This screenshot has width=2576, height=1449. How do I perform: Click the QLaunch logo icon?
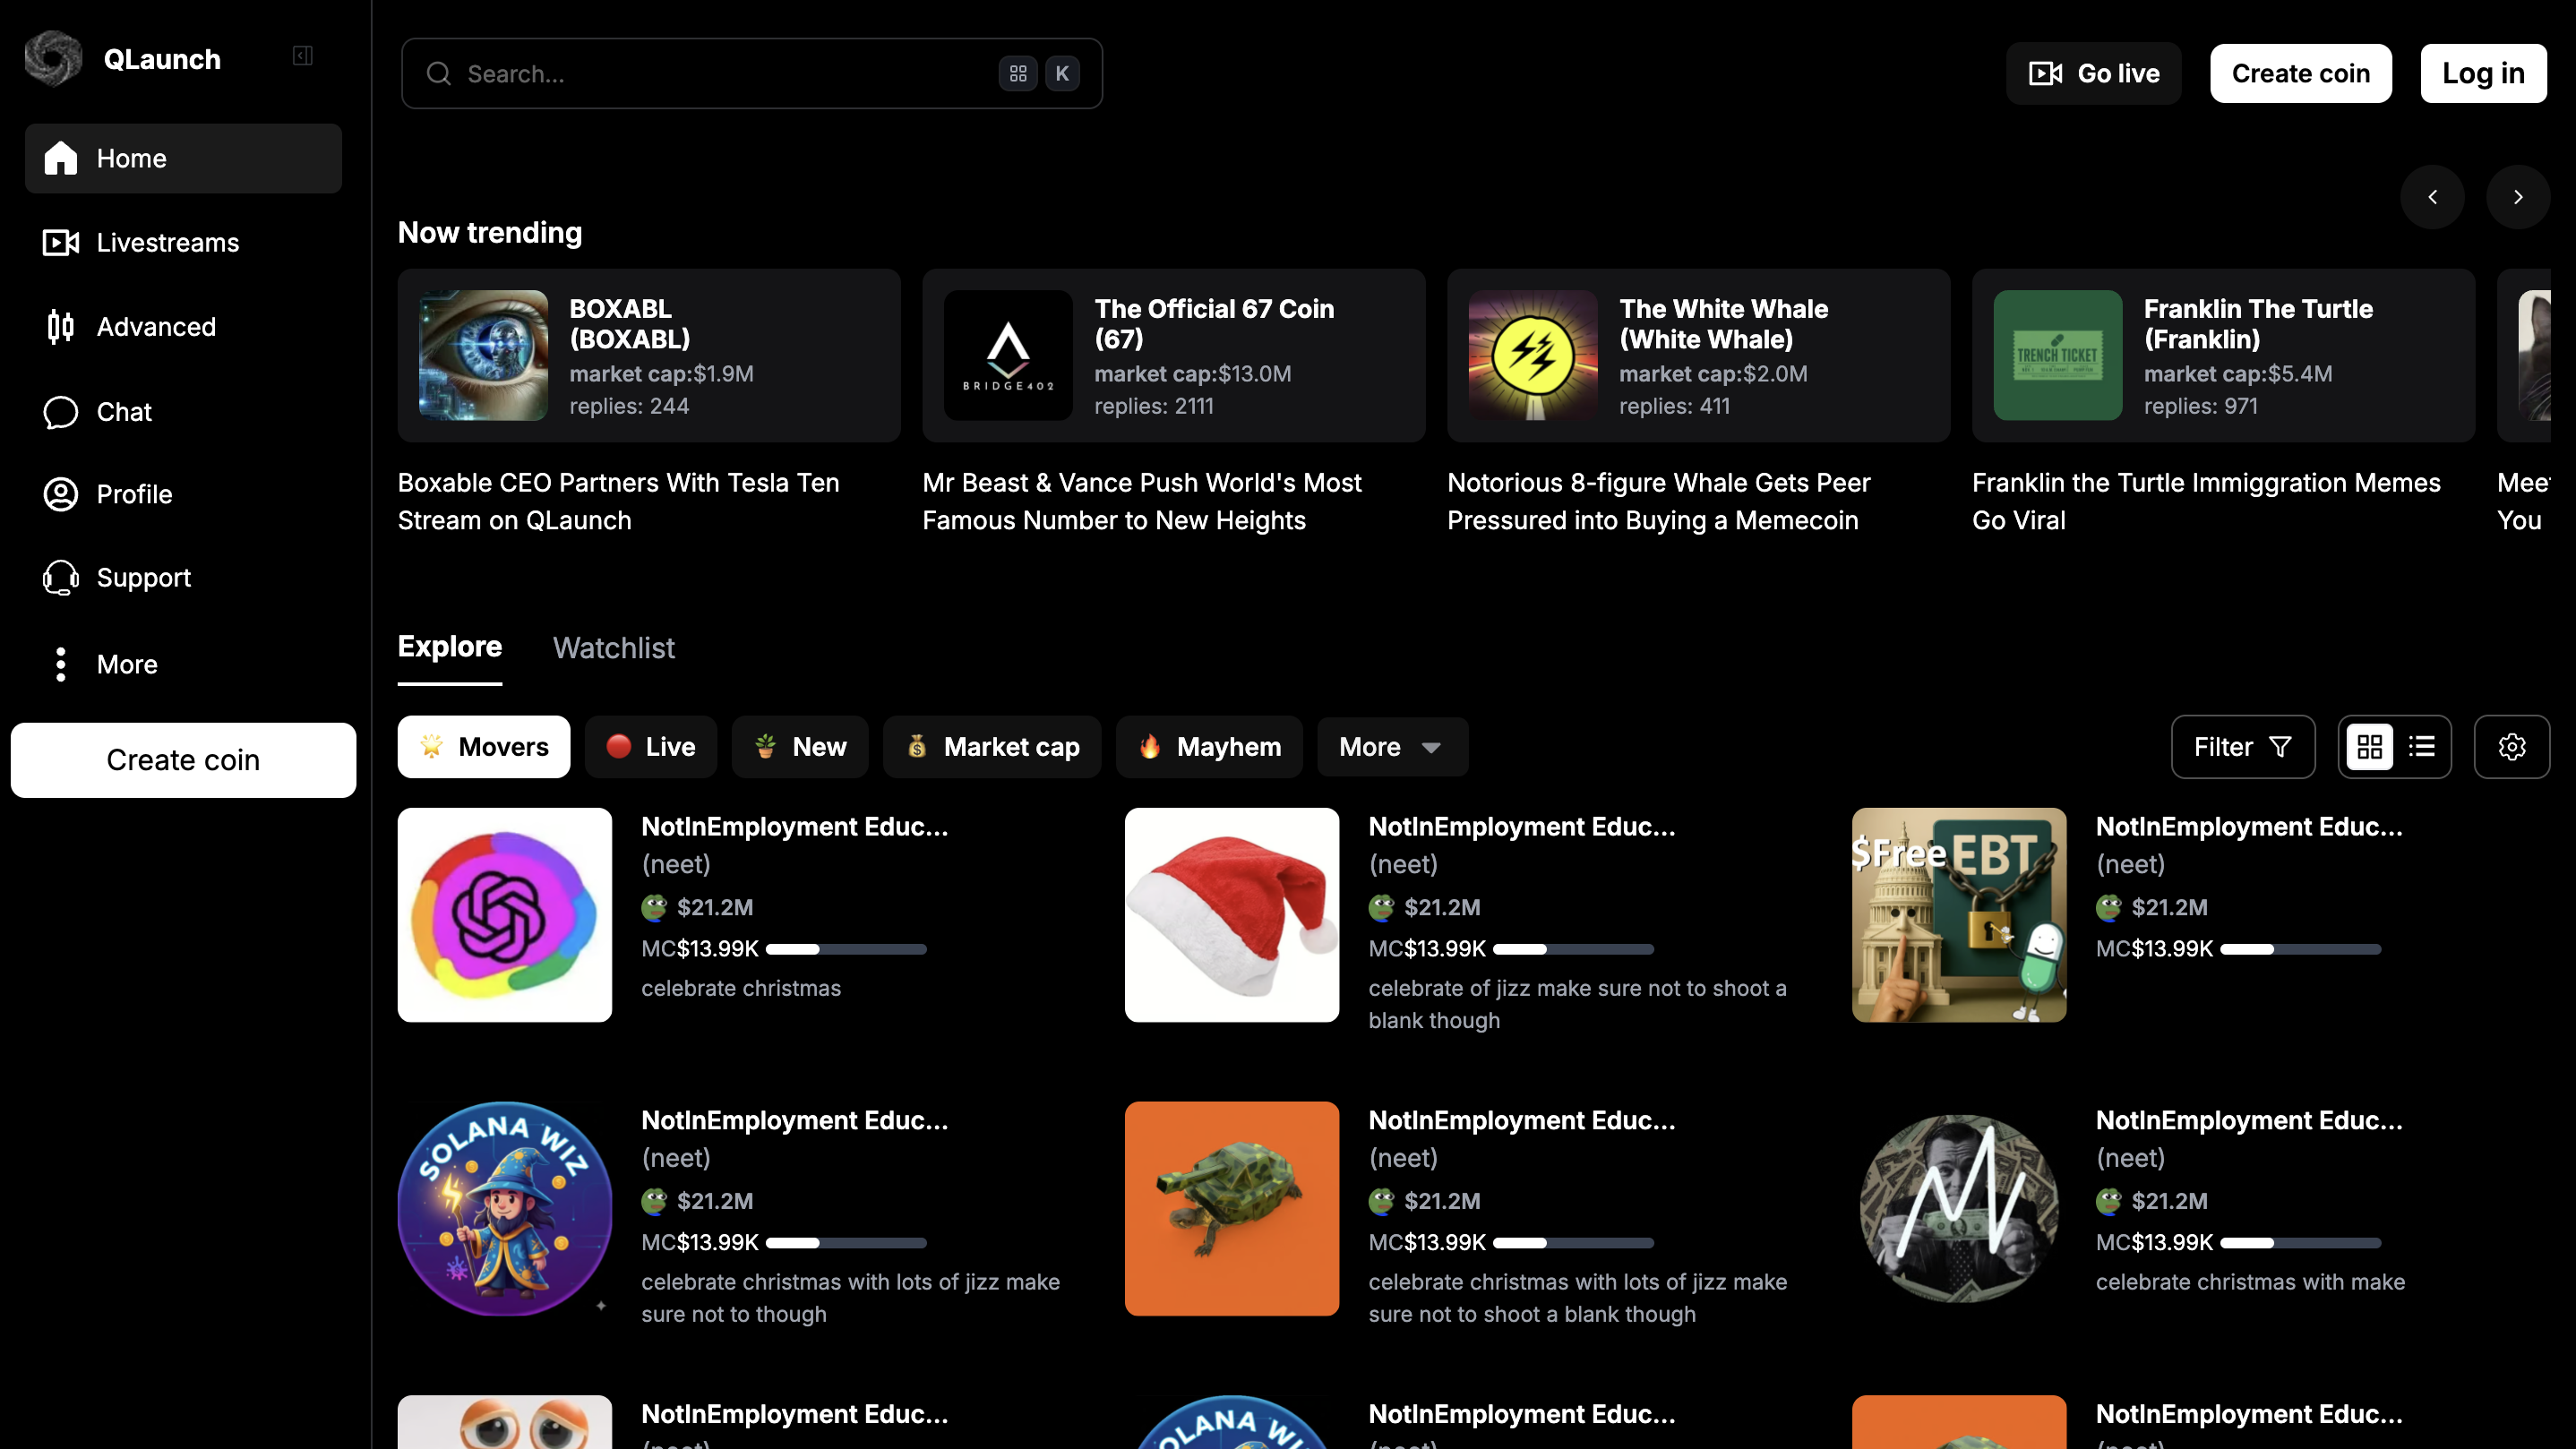tap(53, 58)
